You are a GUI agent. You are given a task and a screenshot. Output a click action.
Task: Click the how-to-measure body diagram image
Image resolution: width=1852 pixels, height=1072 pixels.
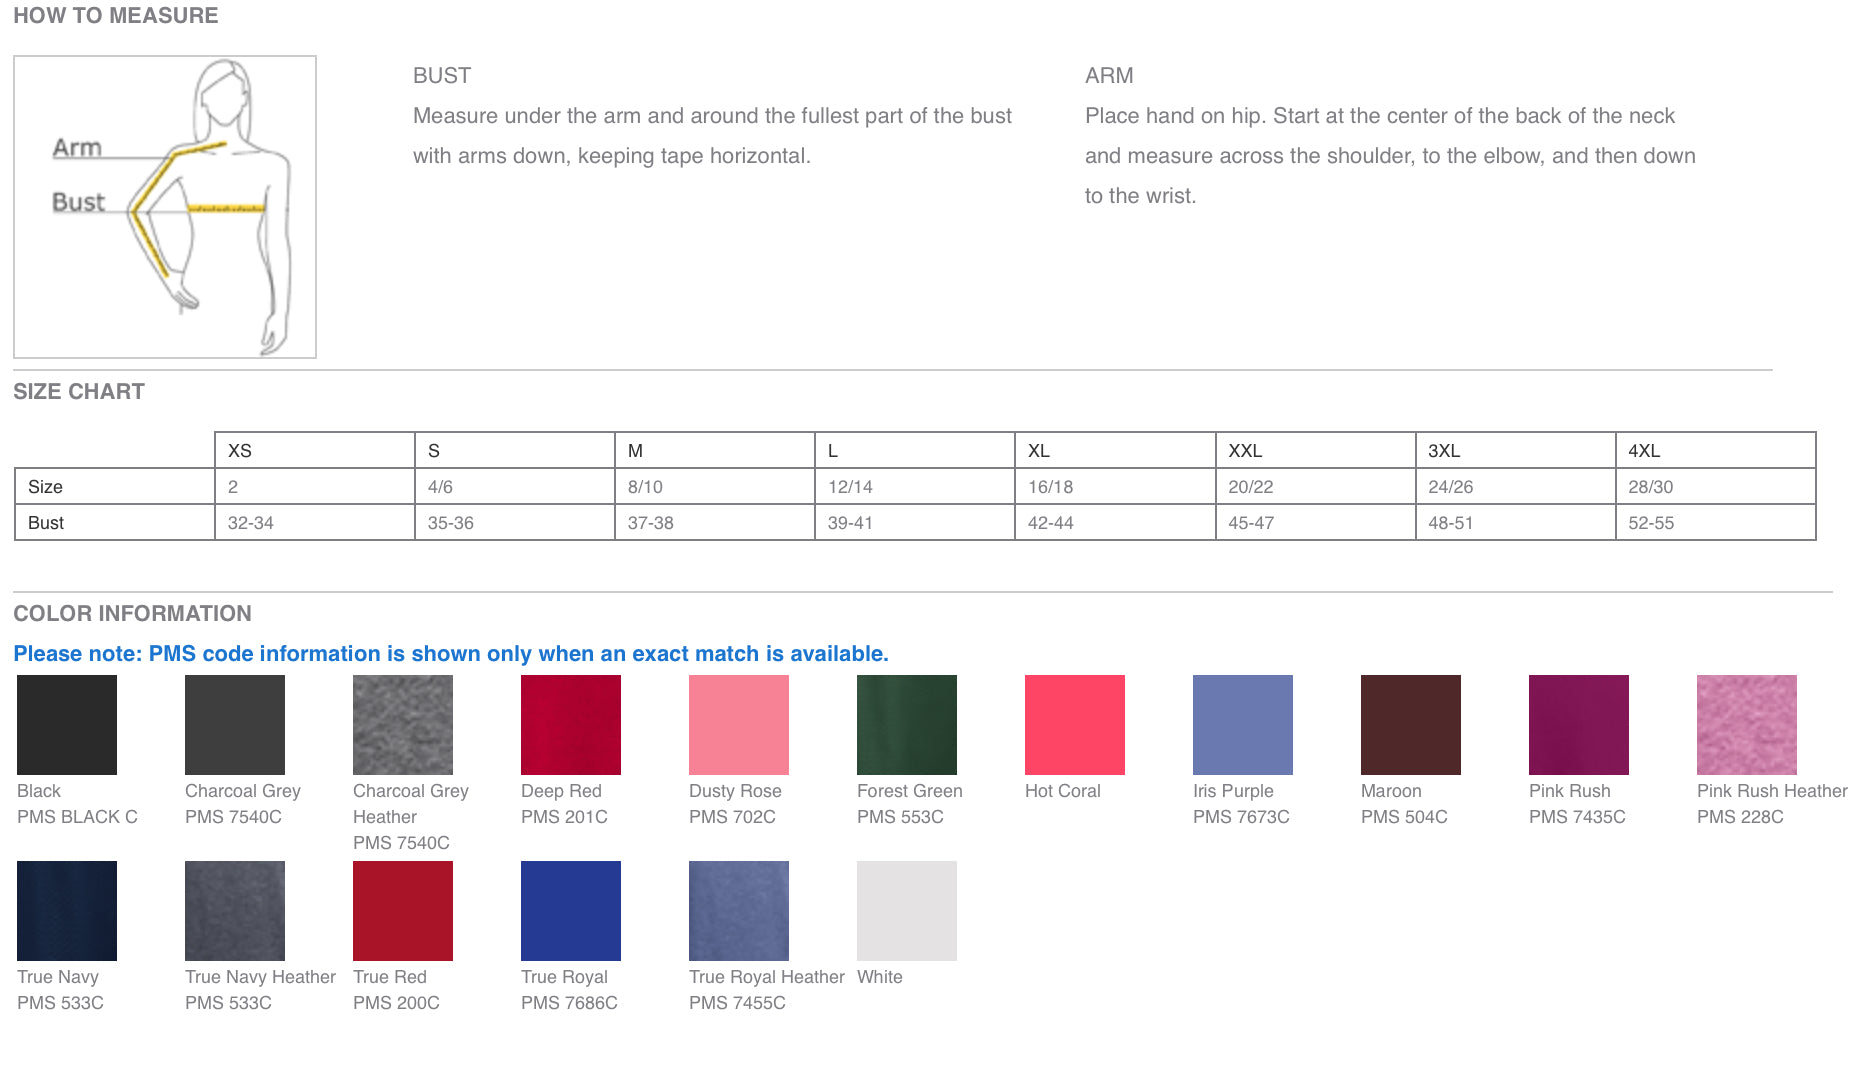pyautogui.click(x=165, y=207)
